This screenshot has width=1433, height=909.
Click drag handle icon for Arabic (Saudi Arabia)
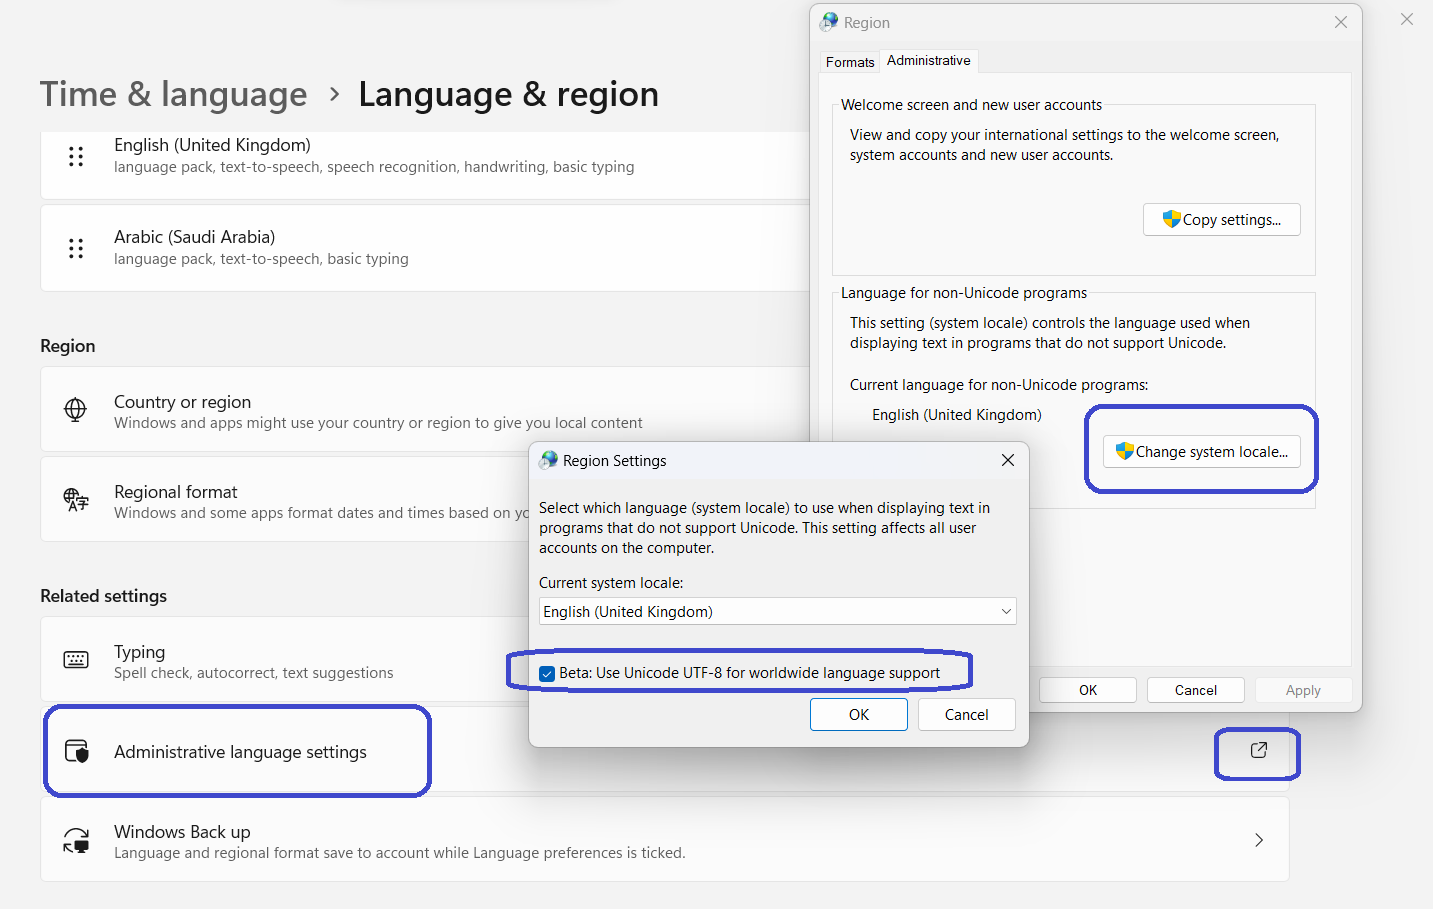point(76,248)
